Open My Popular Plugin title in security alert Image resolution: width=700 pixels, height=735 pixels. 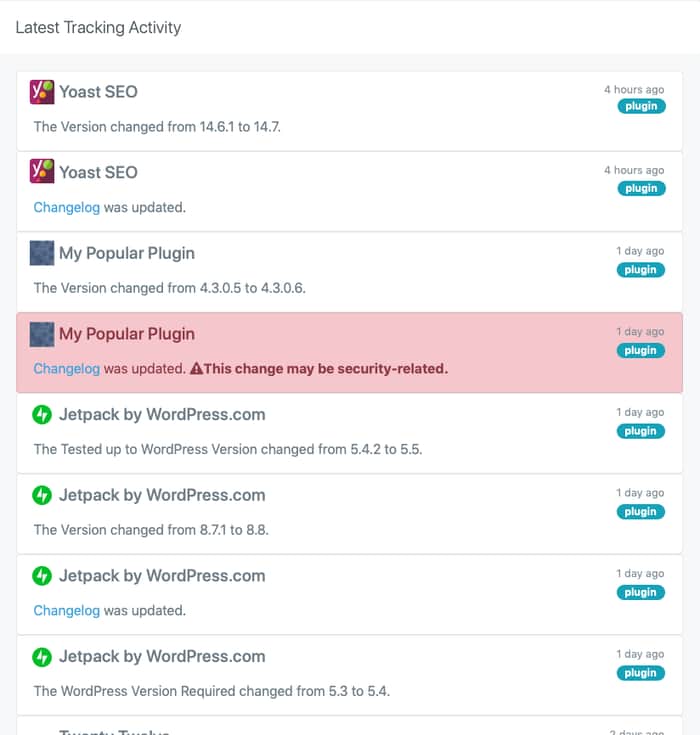(127, 334)
